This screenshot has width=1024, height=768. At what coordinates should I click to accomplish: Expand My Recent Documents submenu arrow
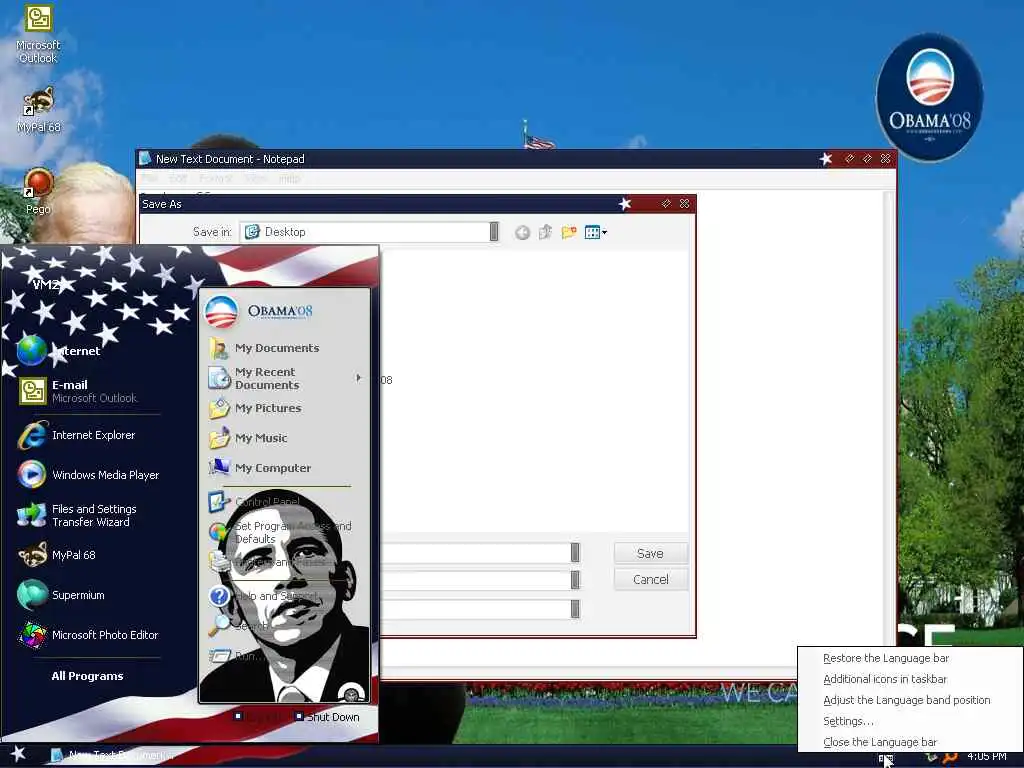pos(358,378)
